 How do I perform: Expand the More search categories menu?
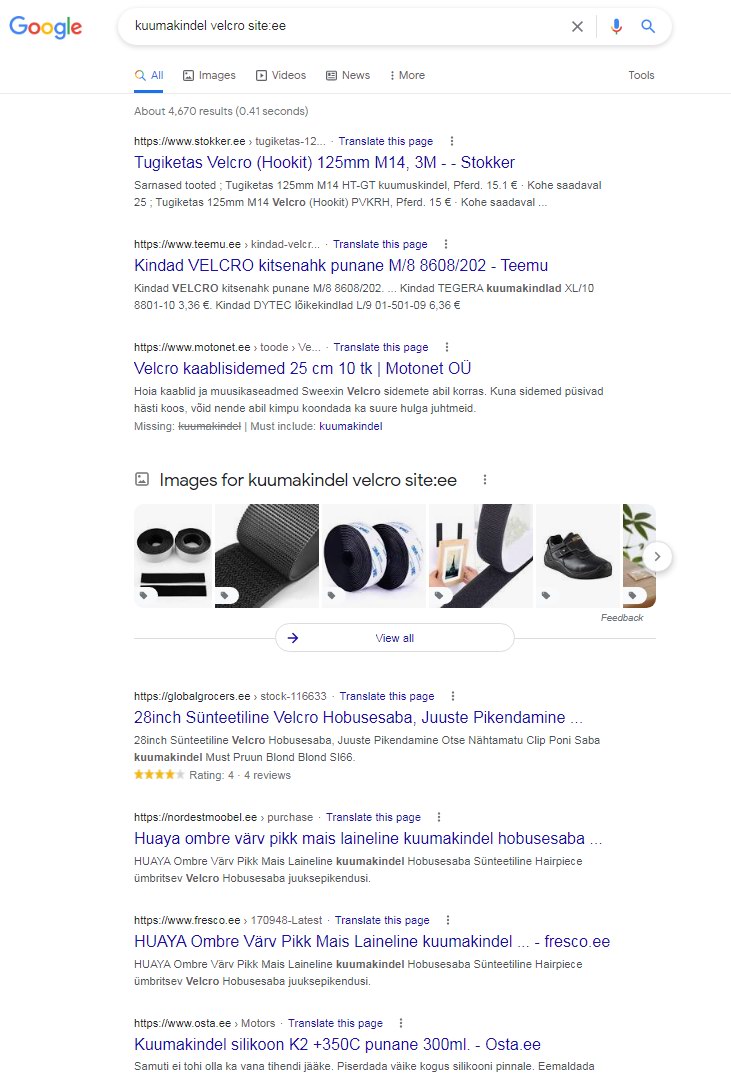coord(407,75)
